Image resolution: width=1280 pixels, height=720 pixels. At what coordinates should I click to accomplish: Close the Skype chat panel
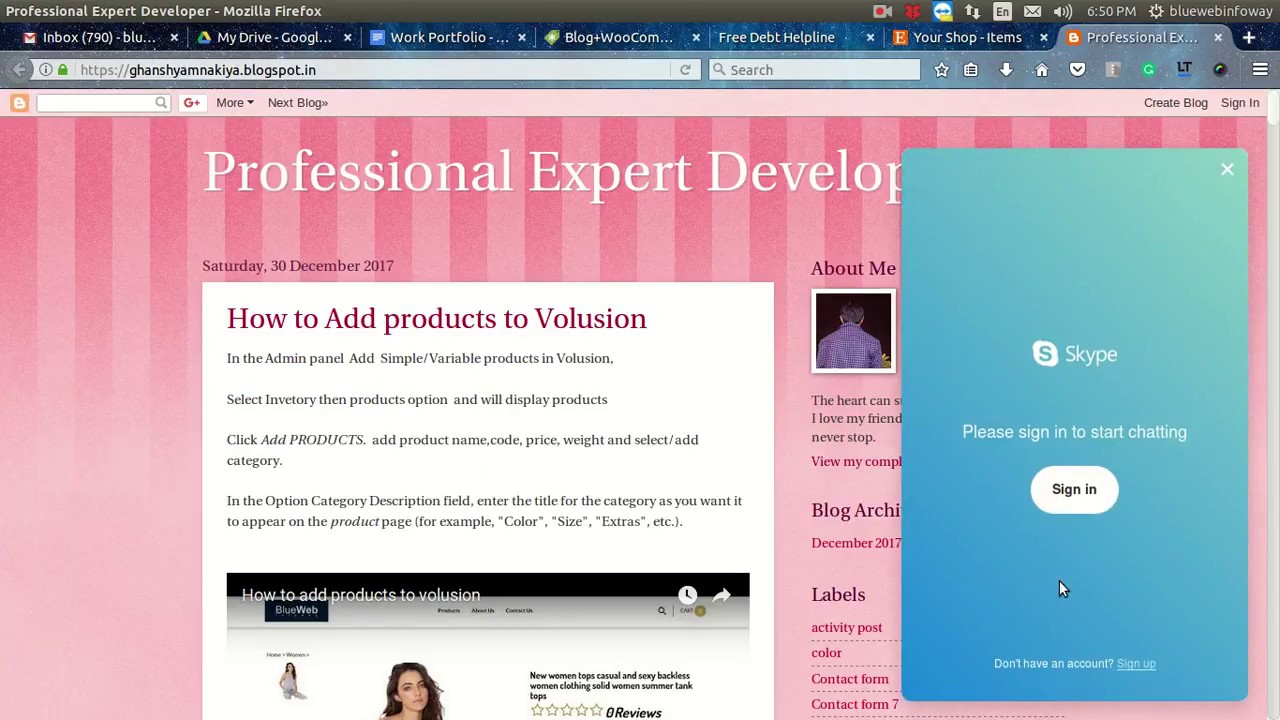tap(1227, 169)
